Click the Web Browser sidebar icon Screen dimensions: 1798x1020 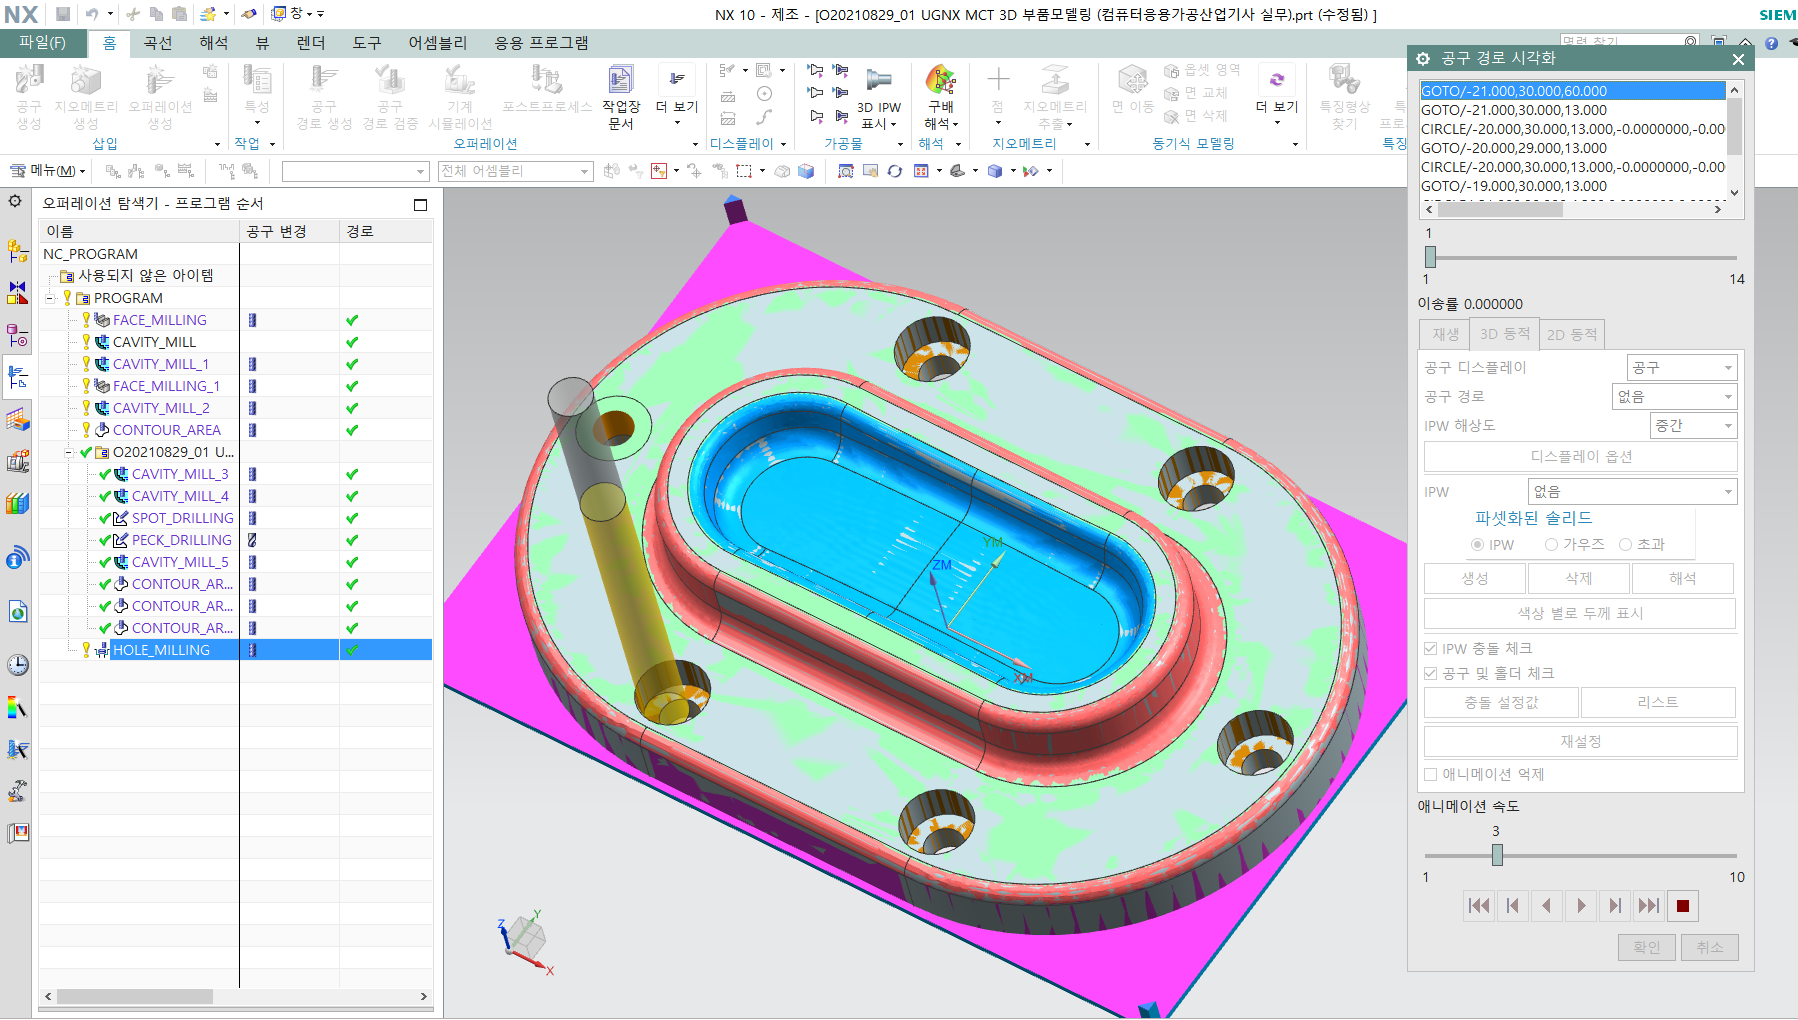[x=17, y=611]
